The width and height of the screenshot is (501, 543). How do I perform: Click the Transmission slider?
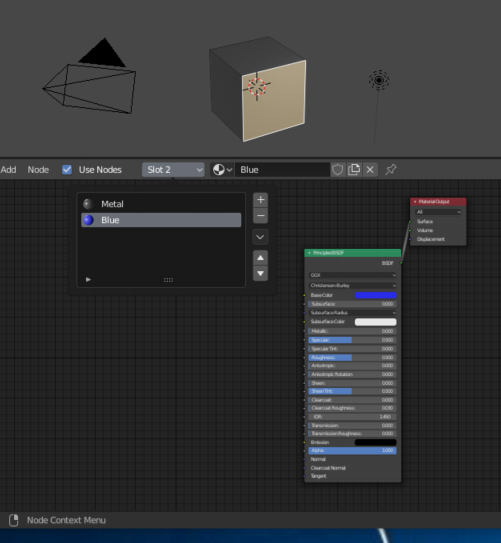click(352, 426)
